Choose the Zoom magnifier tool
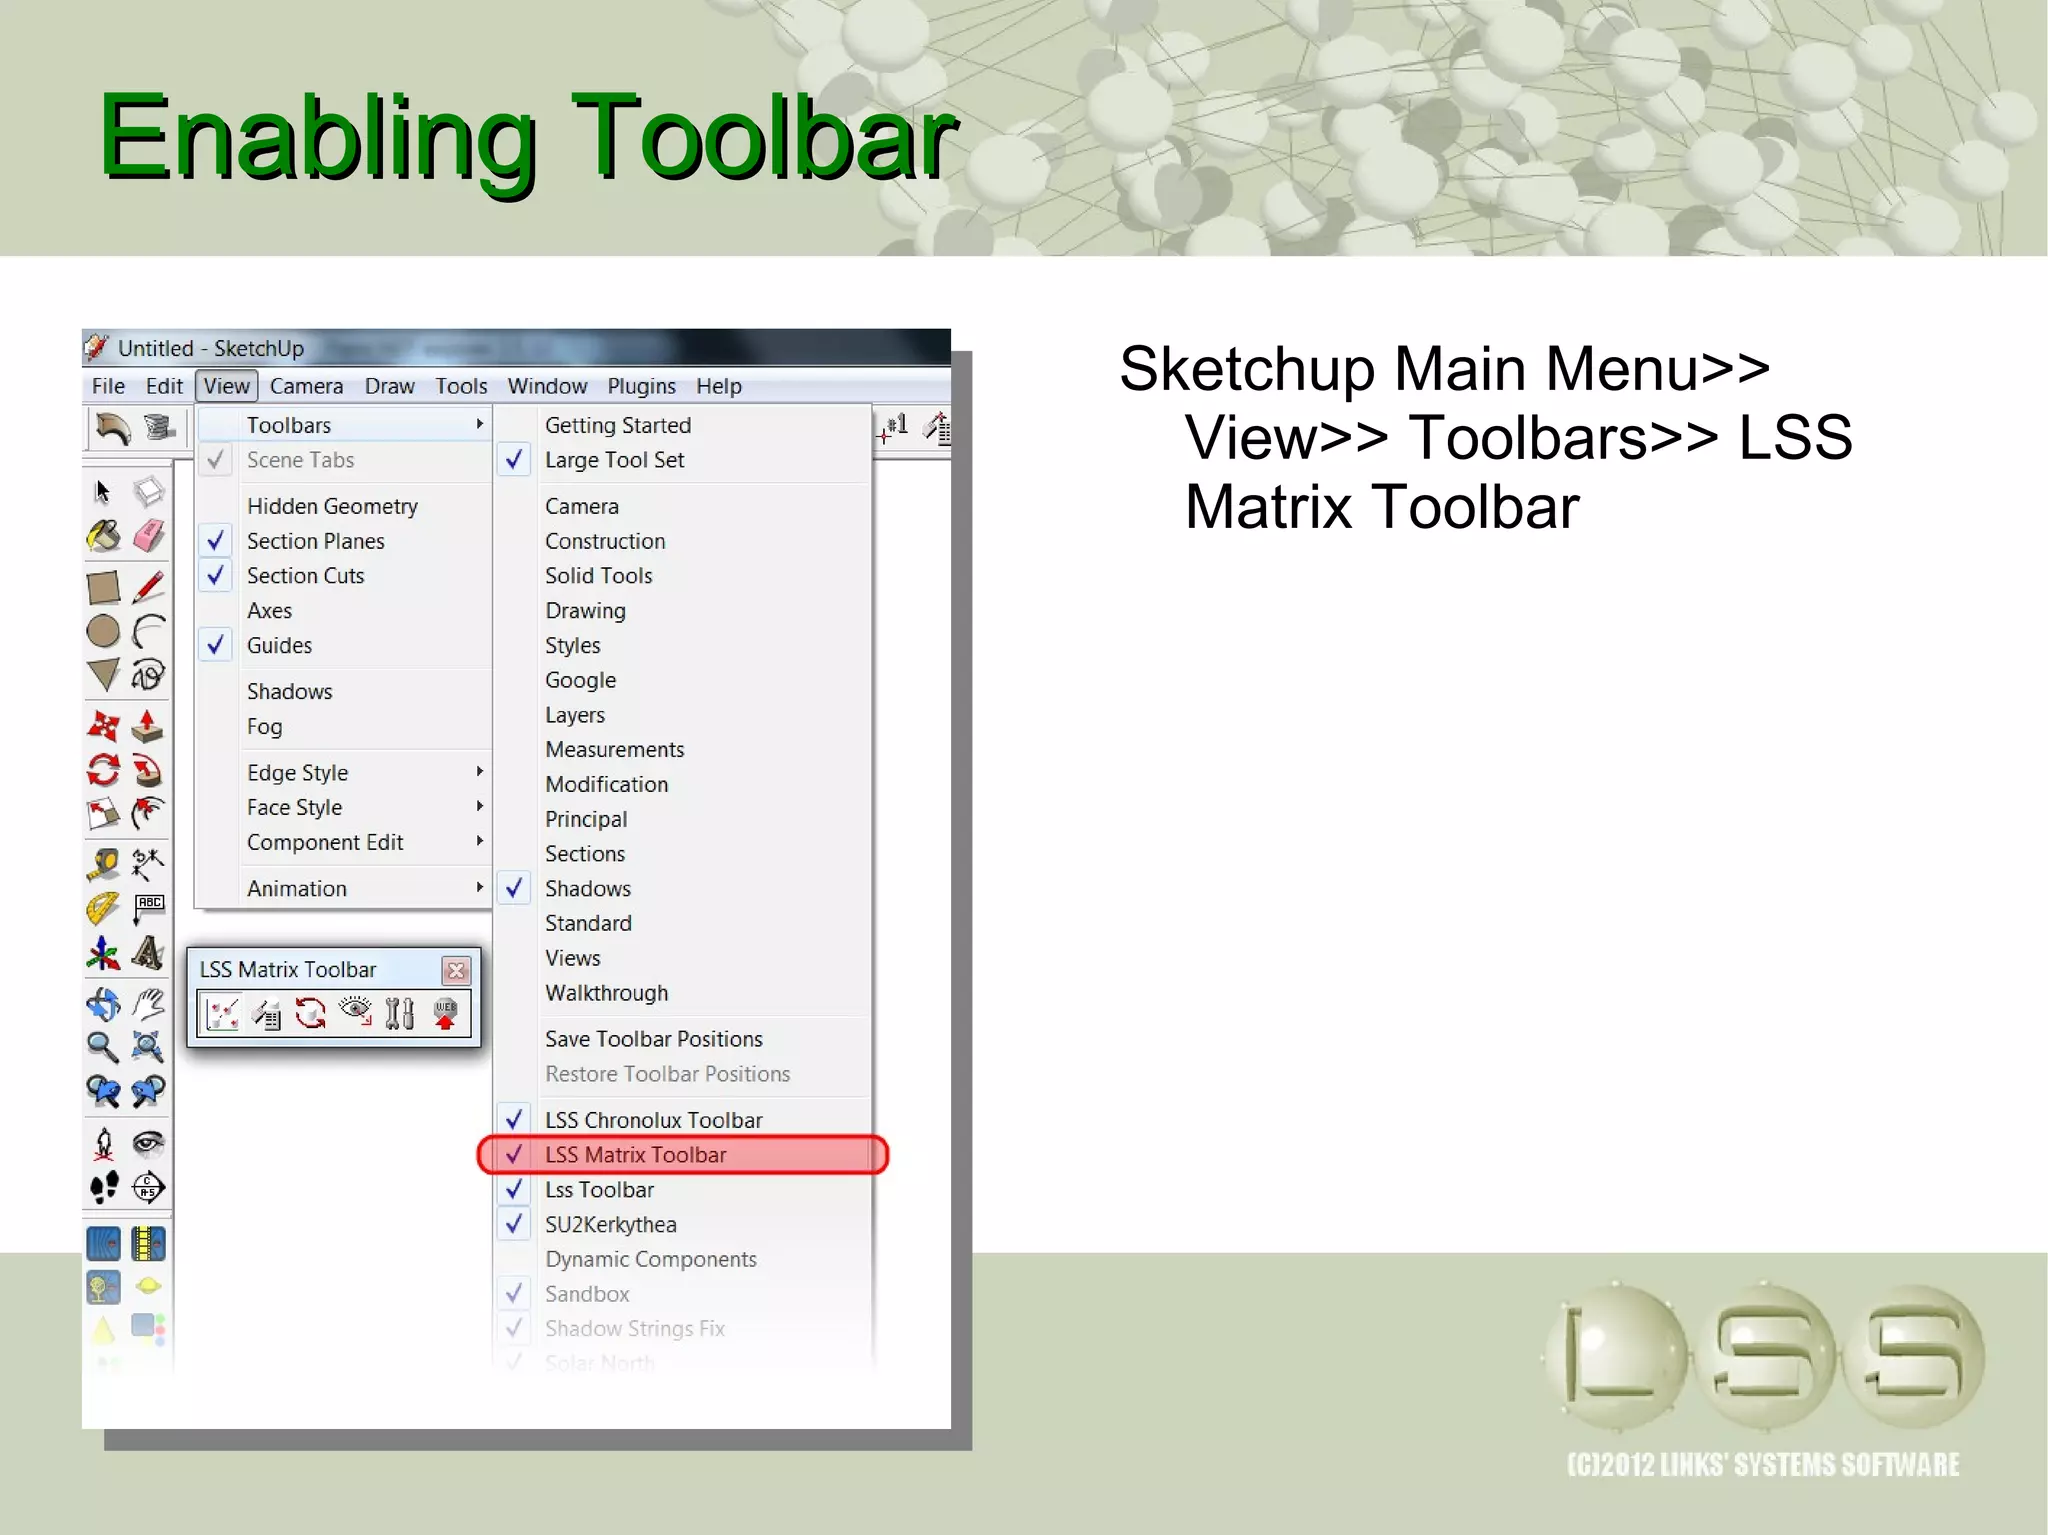Image resolution: width=2048 pixels, height=1535 pixels. coord(103,1048)
